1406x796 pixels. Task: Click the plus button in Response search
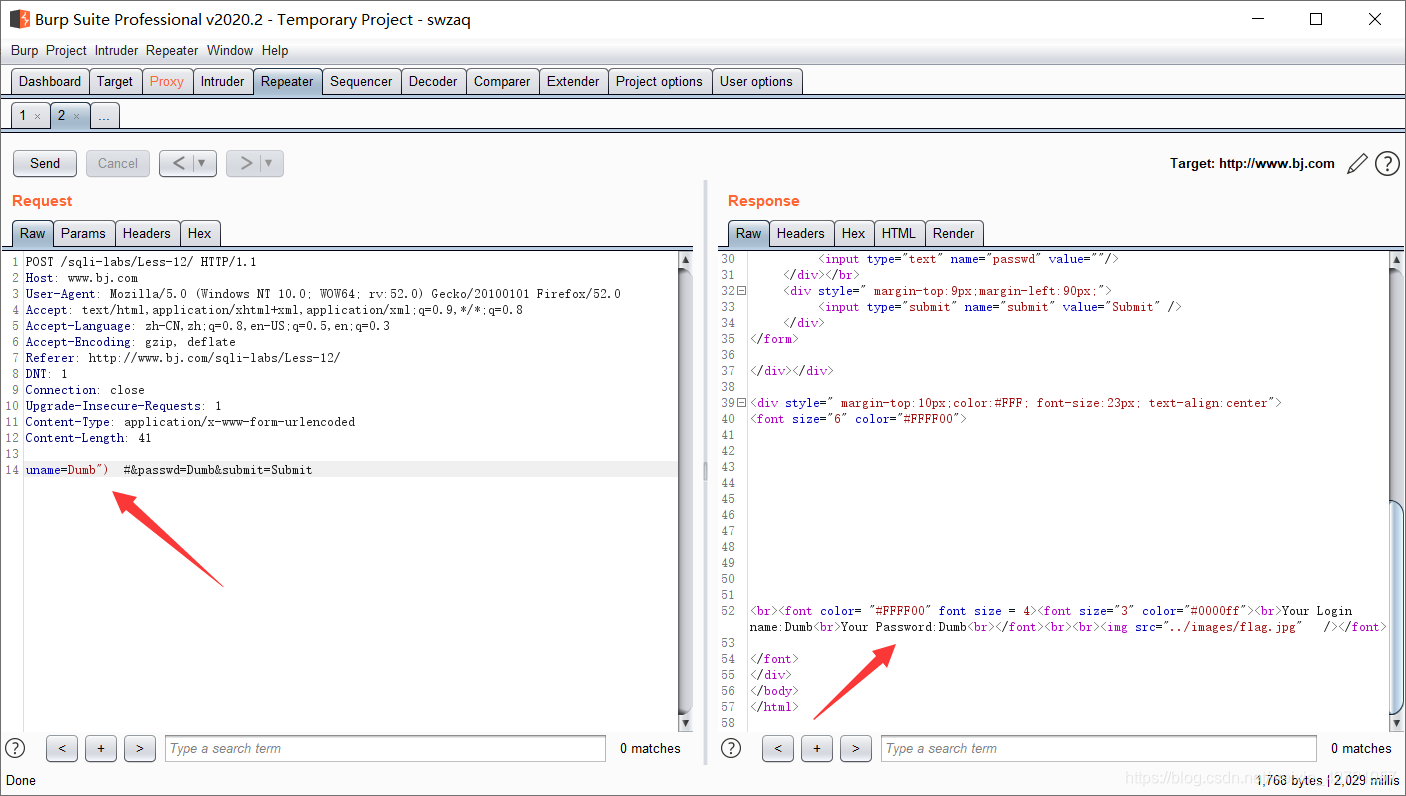[x=817, y=748]
